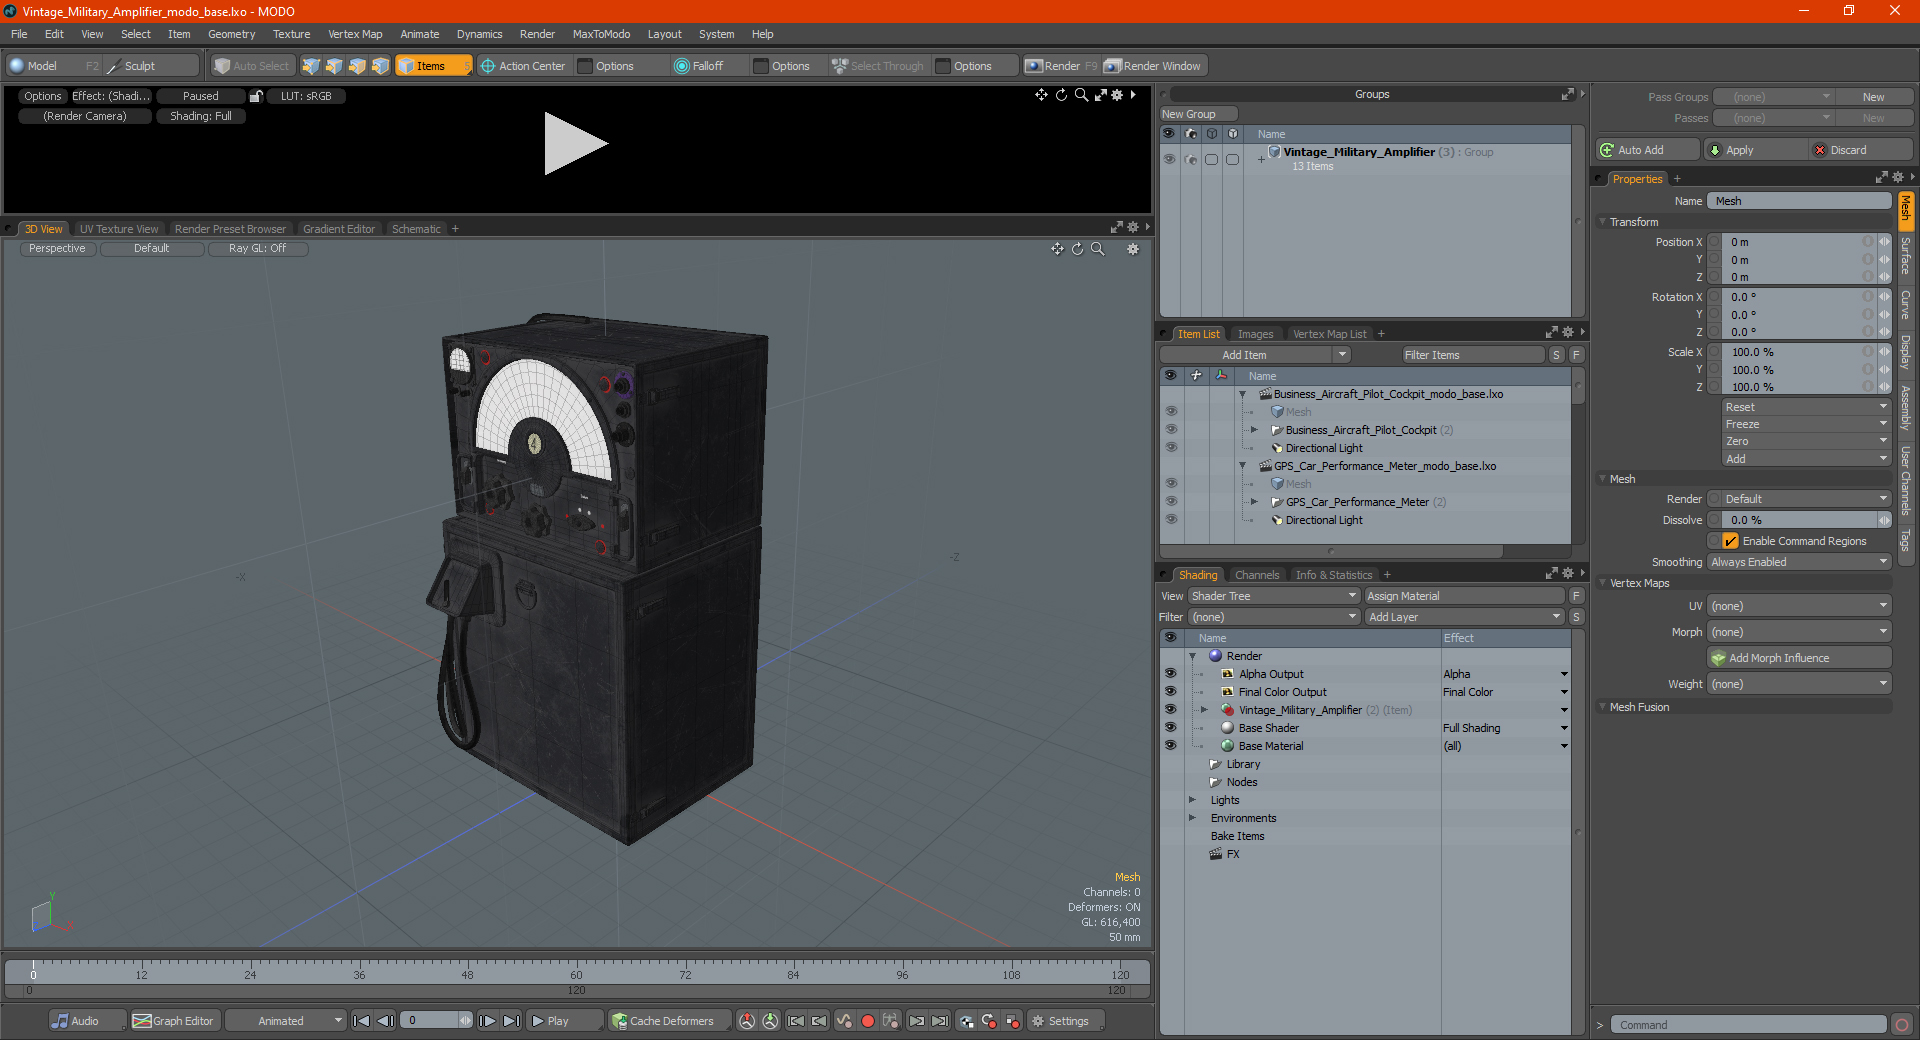Switch to Images tab
Image resolution: width=1920 pixels, height=1040 pixels.
click(x=1255, y=334)
